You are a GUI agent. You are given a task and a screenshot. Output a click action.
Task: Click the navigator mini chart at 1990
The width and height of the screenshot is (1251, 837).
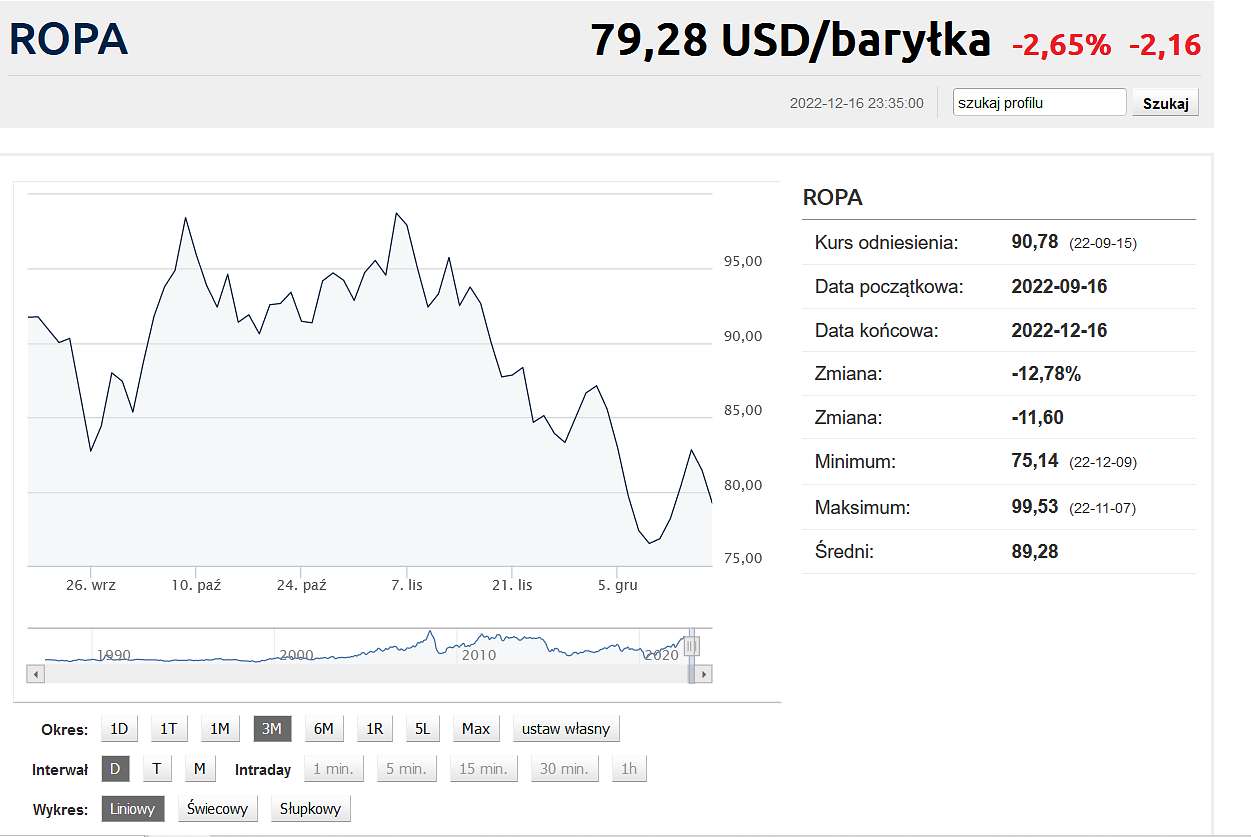click(113, 655)
